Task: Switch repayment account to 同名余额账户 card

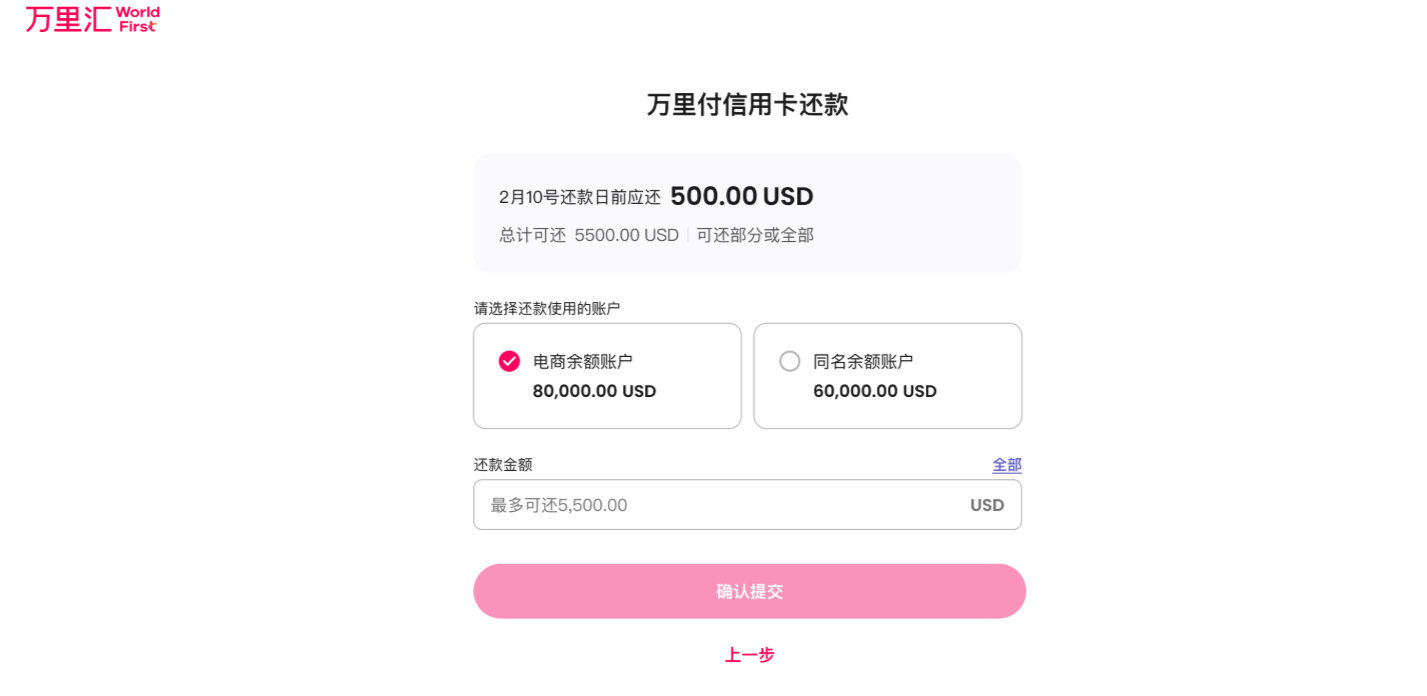Action: point(887,375)
